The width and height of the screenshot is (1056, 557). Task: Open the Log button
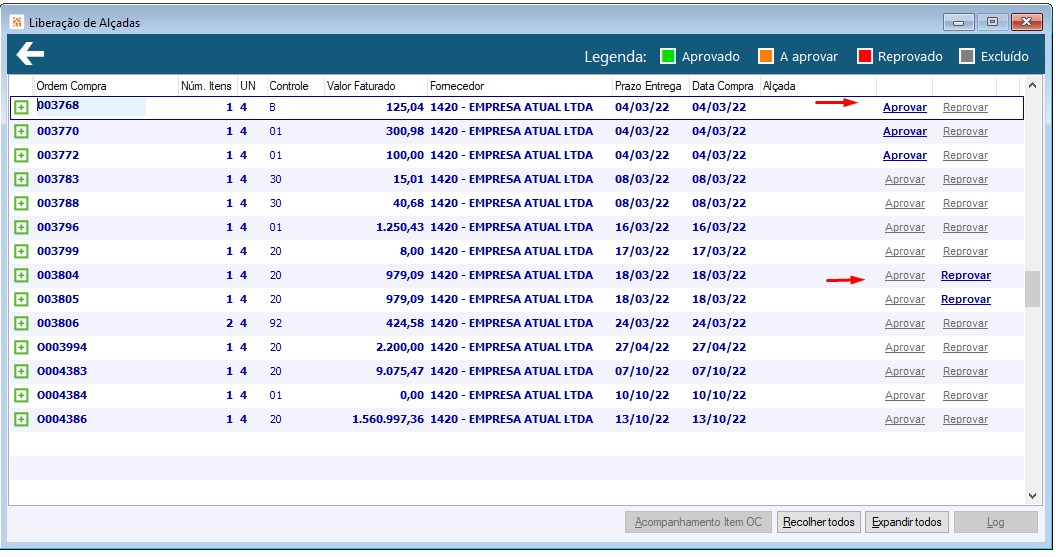(995, 522)
